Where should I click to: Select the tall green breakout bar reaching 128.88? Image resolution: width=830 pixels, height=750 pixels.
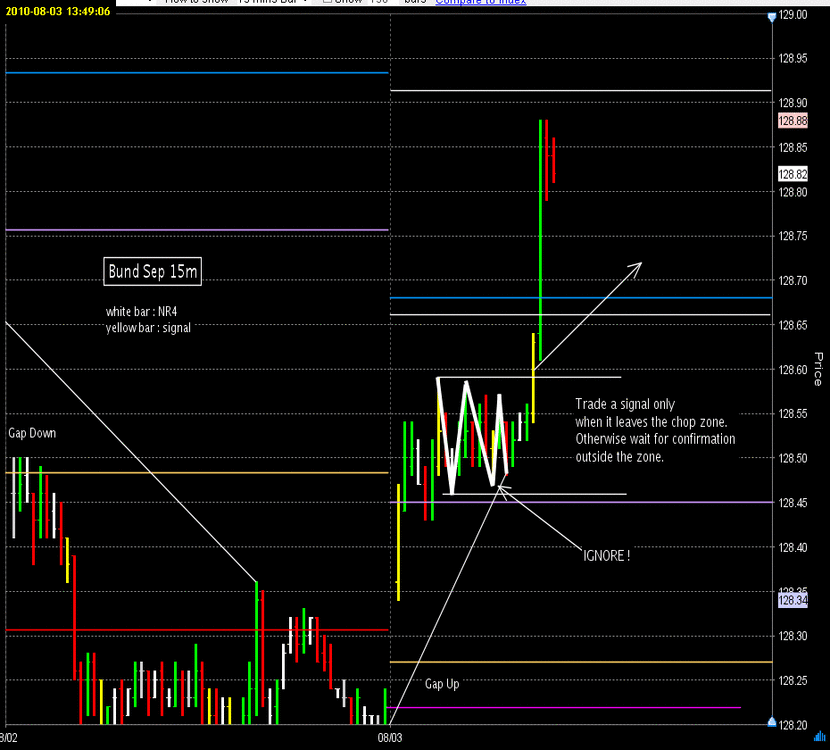click(x=540, y=240)
